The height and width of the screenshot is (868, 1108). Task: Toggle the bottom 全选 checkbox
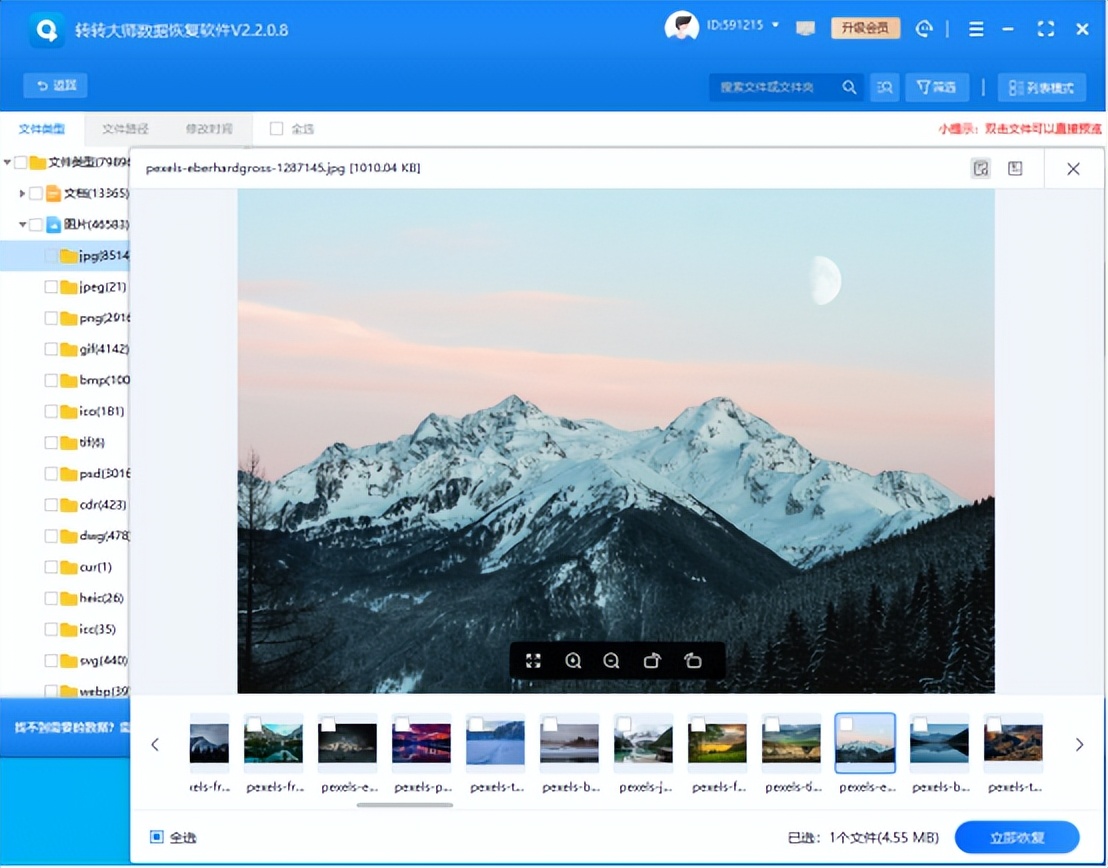156,837
